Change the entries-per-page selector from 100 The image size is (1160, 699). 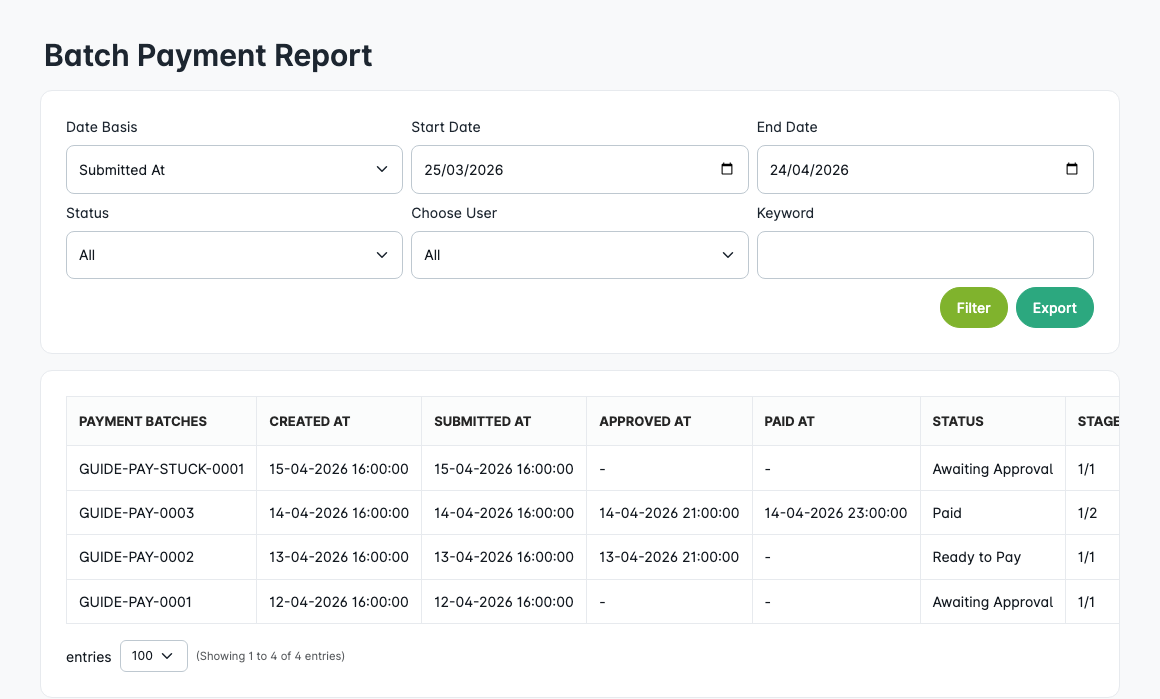coord(153,655)
